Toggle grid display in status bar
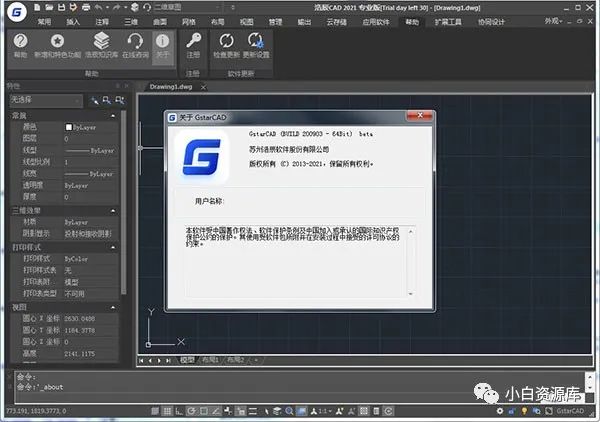This screenshot has height=422, width=600. point(167,411)
